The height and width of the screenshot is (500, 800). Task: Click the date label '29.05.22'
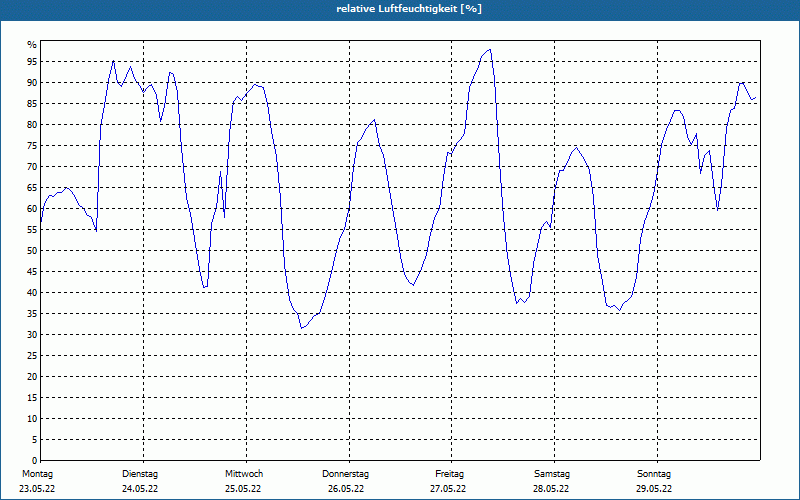coord(654,489)
